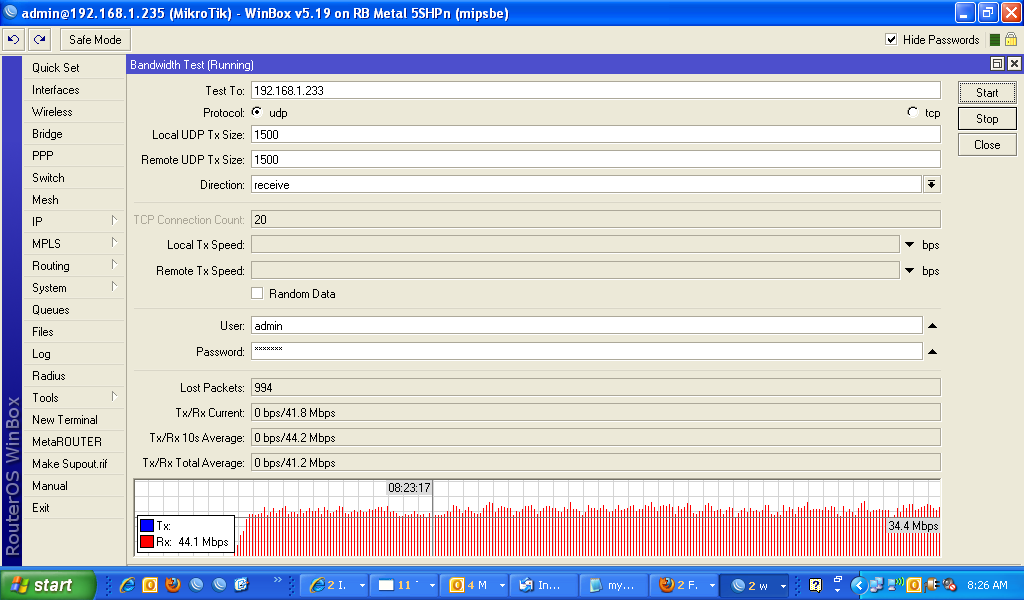The image size is (1024, 600).
Task: Open Quick Set in the sidebar
Action: pyautogui.click(x=74, y=67)
